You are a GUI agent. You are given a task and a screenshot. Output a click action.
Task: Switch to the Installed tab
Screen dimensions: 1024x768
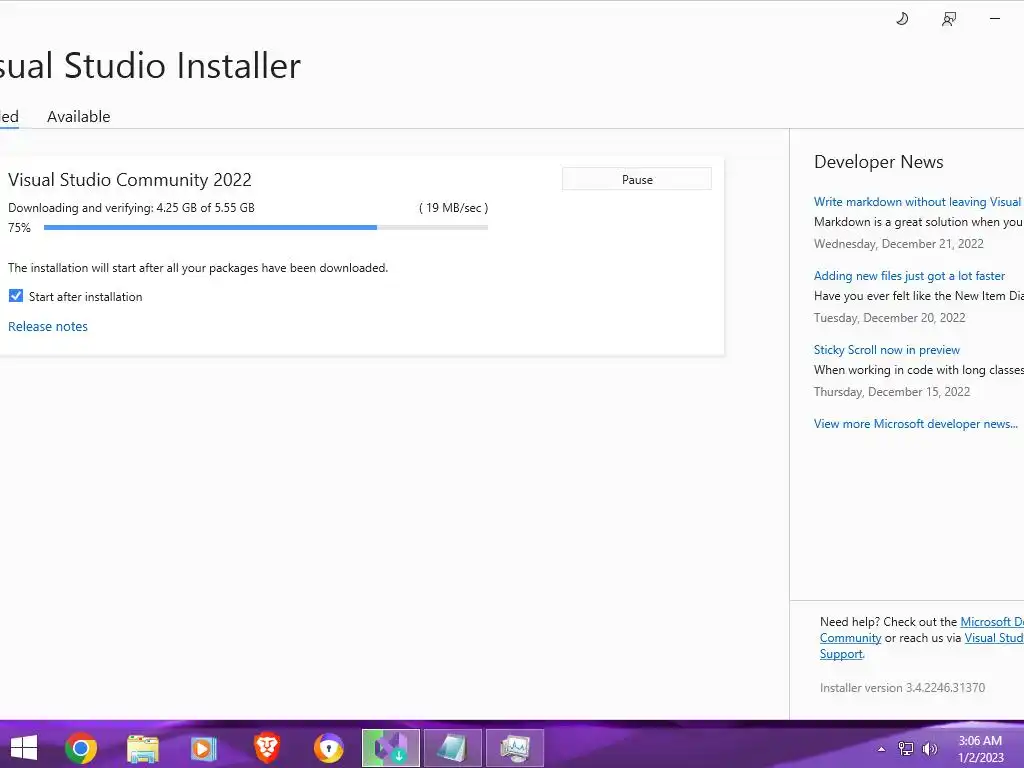click(9, 116)
